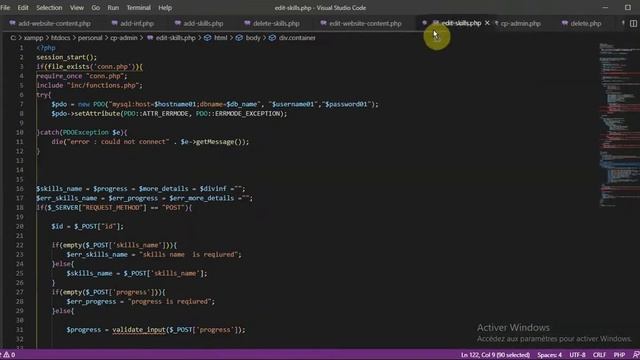Open the View menu
640x360 pixels.
(x=77, y=8)
